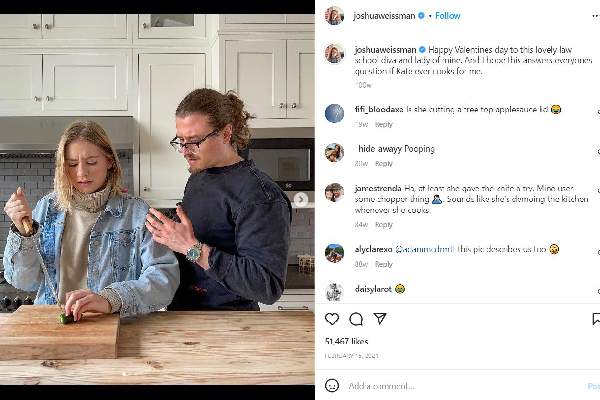Open fifi_bloodaxe's profile avatar
The width and height of the screenshot is (600, 400).
coord(334,113)
